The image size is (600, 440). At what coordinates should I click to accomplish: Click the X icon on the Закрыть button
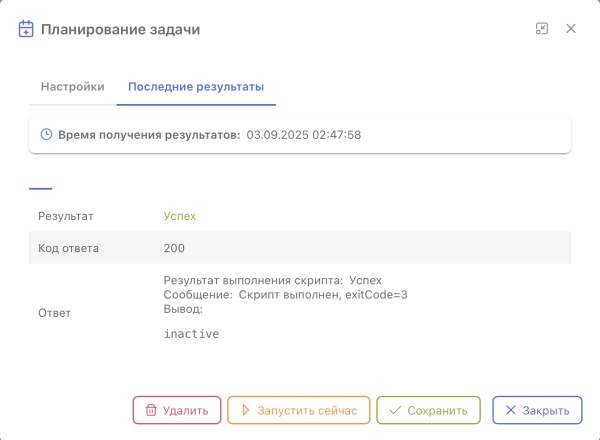click(x=511, y=410)
